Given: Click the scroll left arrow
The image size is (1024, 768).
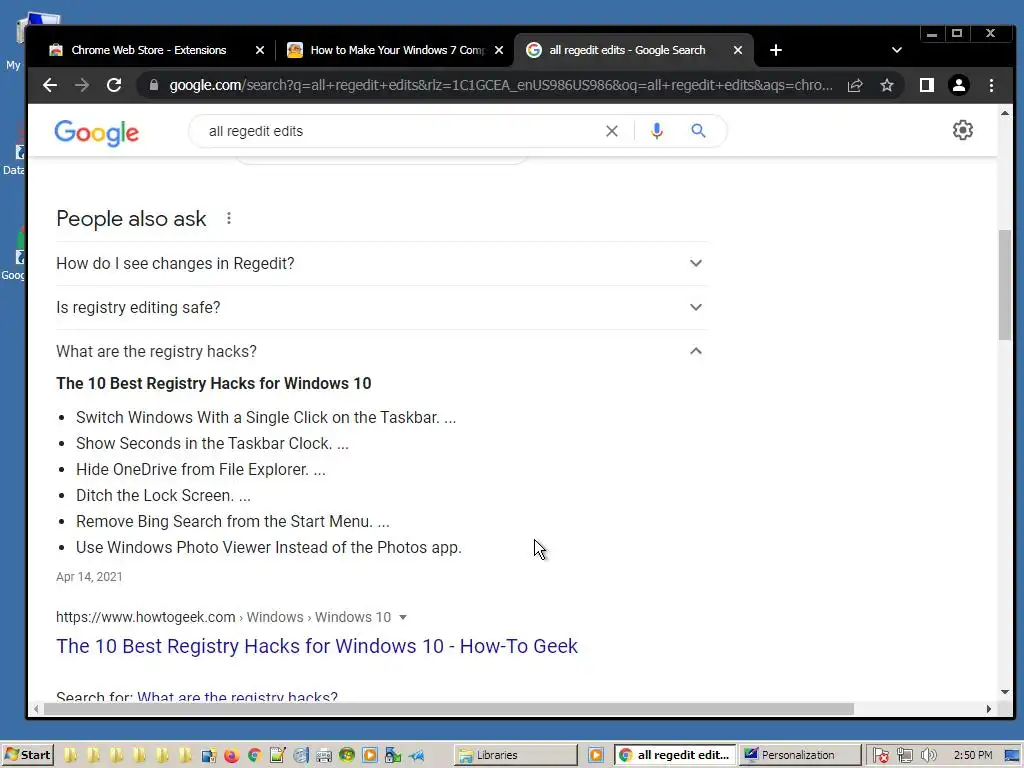Looking at the screenshot, I should click(36, 709).
